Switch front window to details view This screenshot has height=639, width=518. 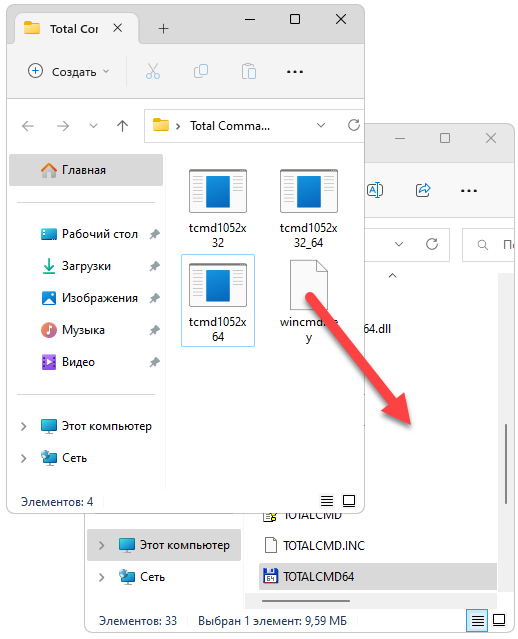pyautogui.click(x=327, y=500)
